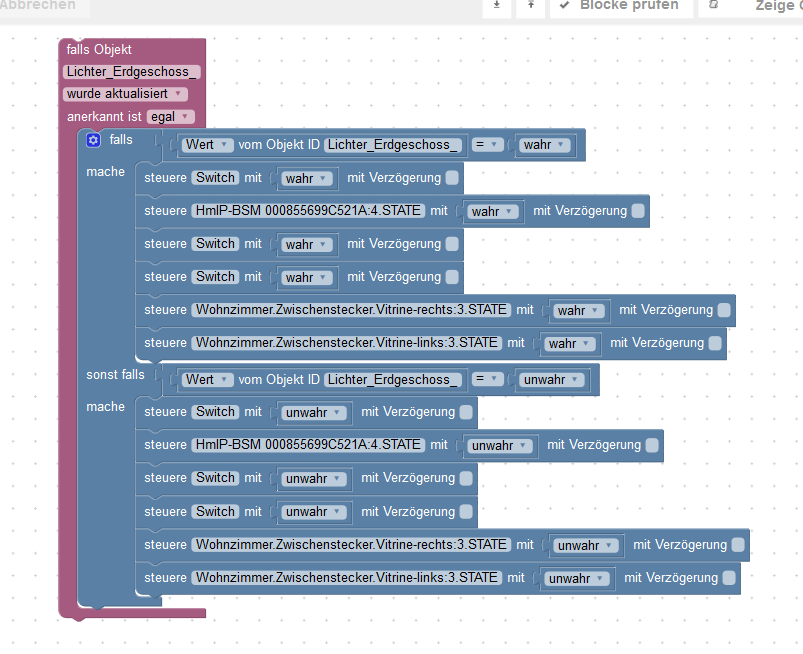Open the 'unwahr' dropdown in sonst falls condition
803x654 pixels.
pyautogui.click(x=551, y=379)
